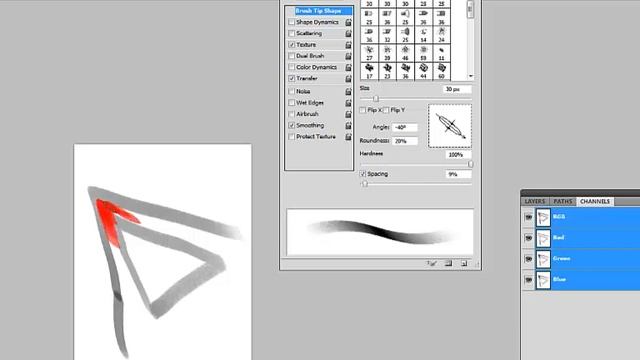Lock the Dual Brush settings
Viewport: 640px width, 360px height.
click(348, 56)
